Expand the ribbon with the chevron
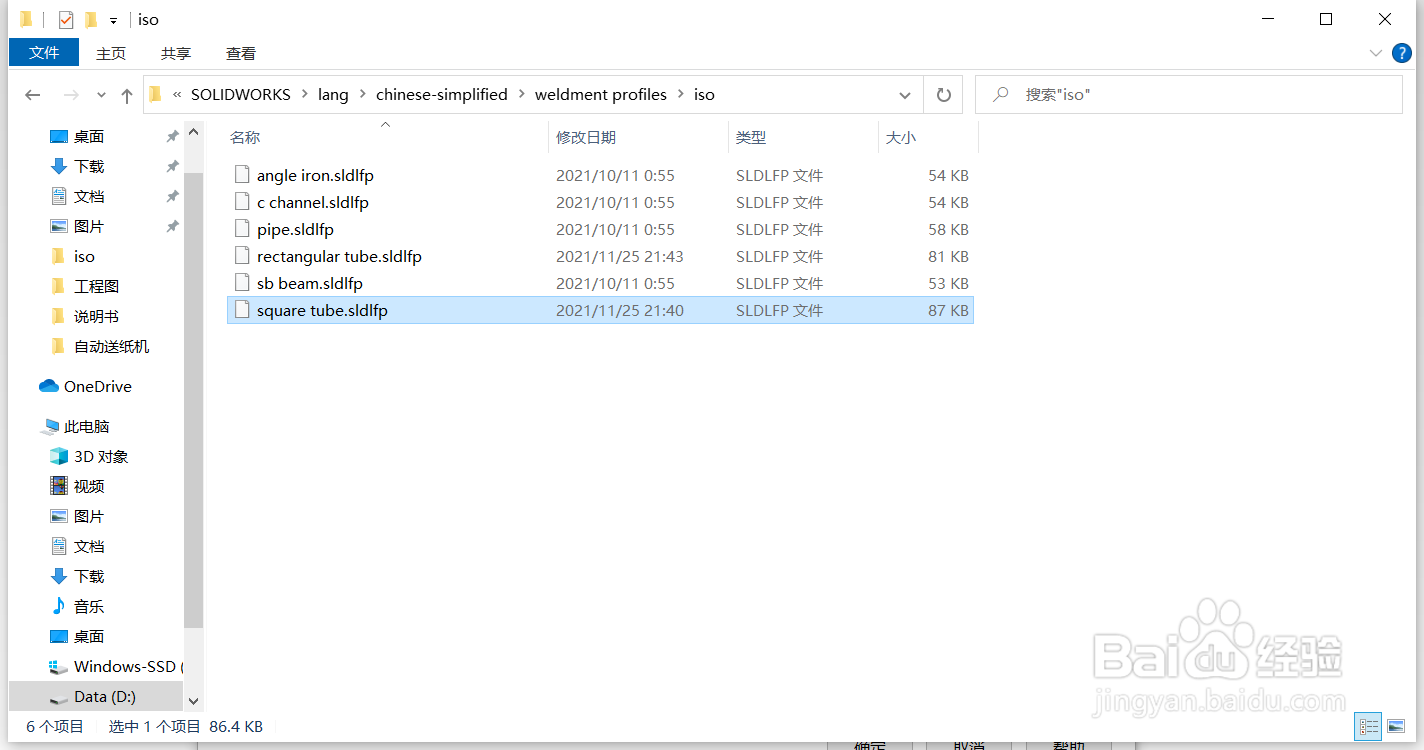This screenshot has height=750, width=1424. point(1375,52)
